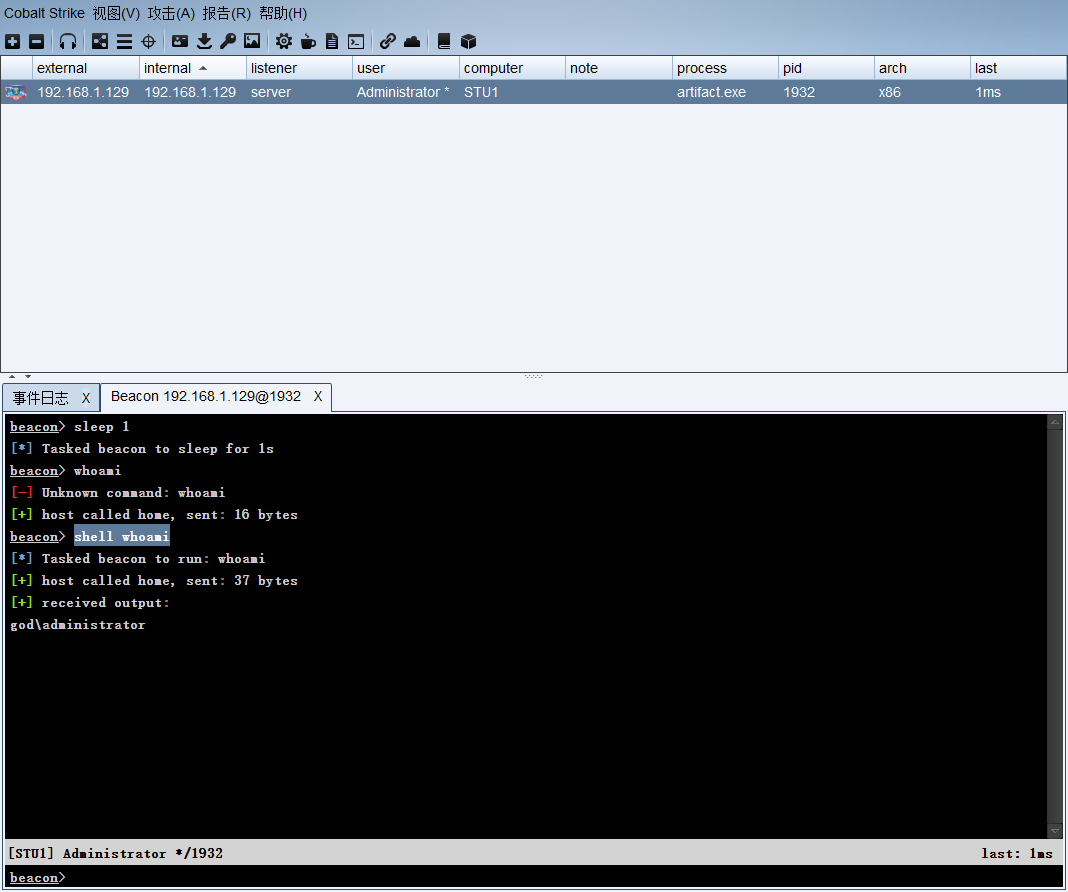Viewport: 1068px width, 892px height.
Task: Open the 报告(R) Reporting menu
Action: pos(226,13)
